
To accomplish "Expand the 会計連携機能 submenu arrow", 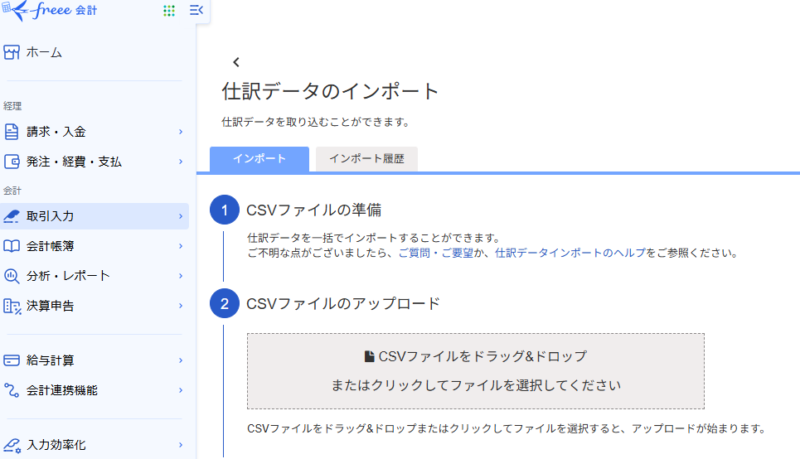I will pos(180,390).
